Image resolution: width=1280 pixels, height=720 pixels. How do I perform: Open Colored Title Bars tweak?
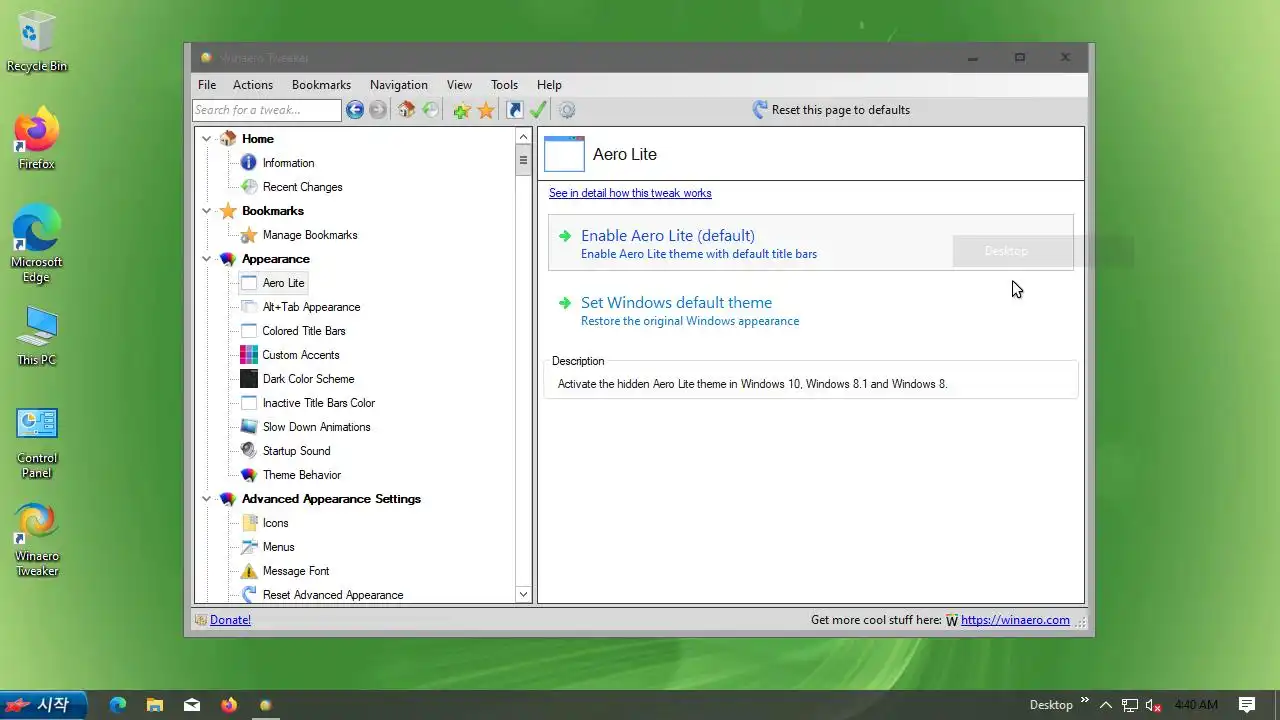coord(304,331)
